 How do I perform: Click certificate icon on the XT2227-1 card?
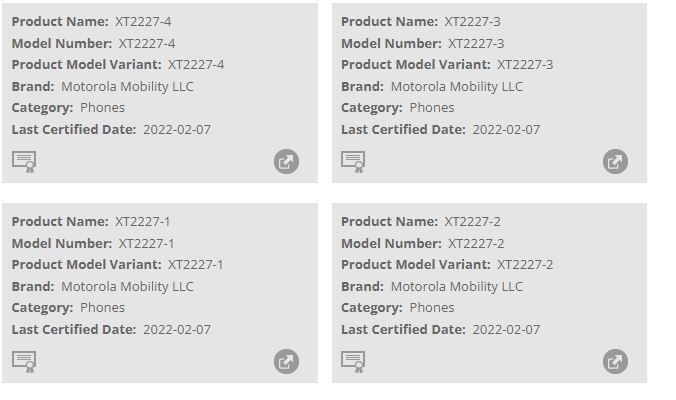[x=24, y=361]
